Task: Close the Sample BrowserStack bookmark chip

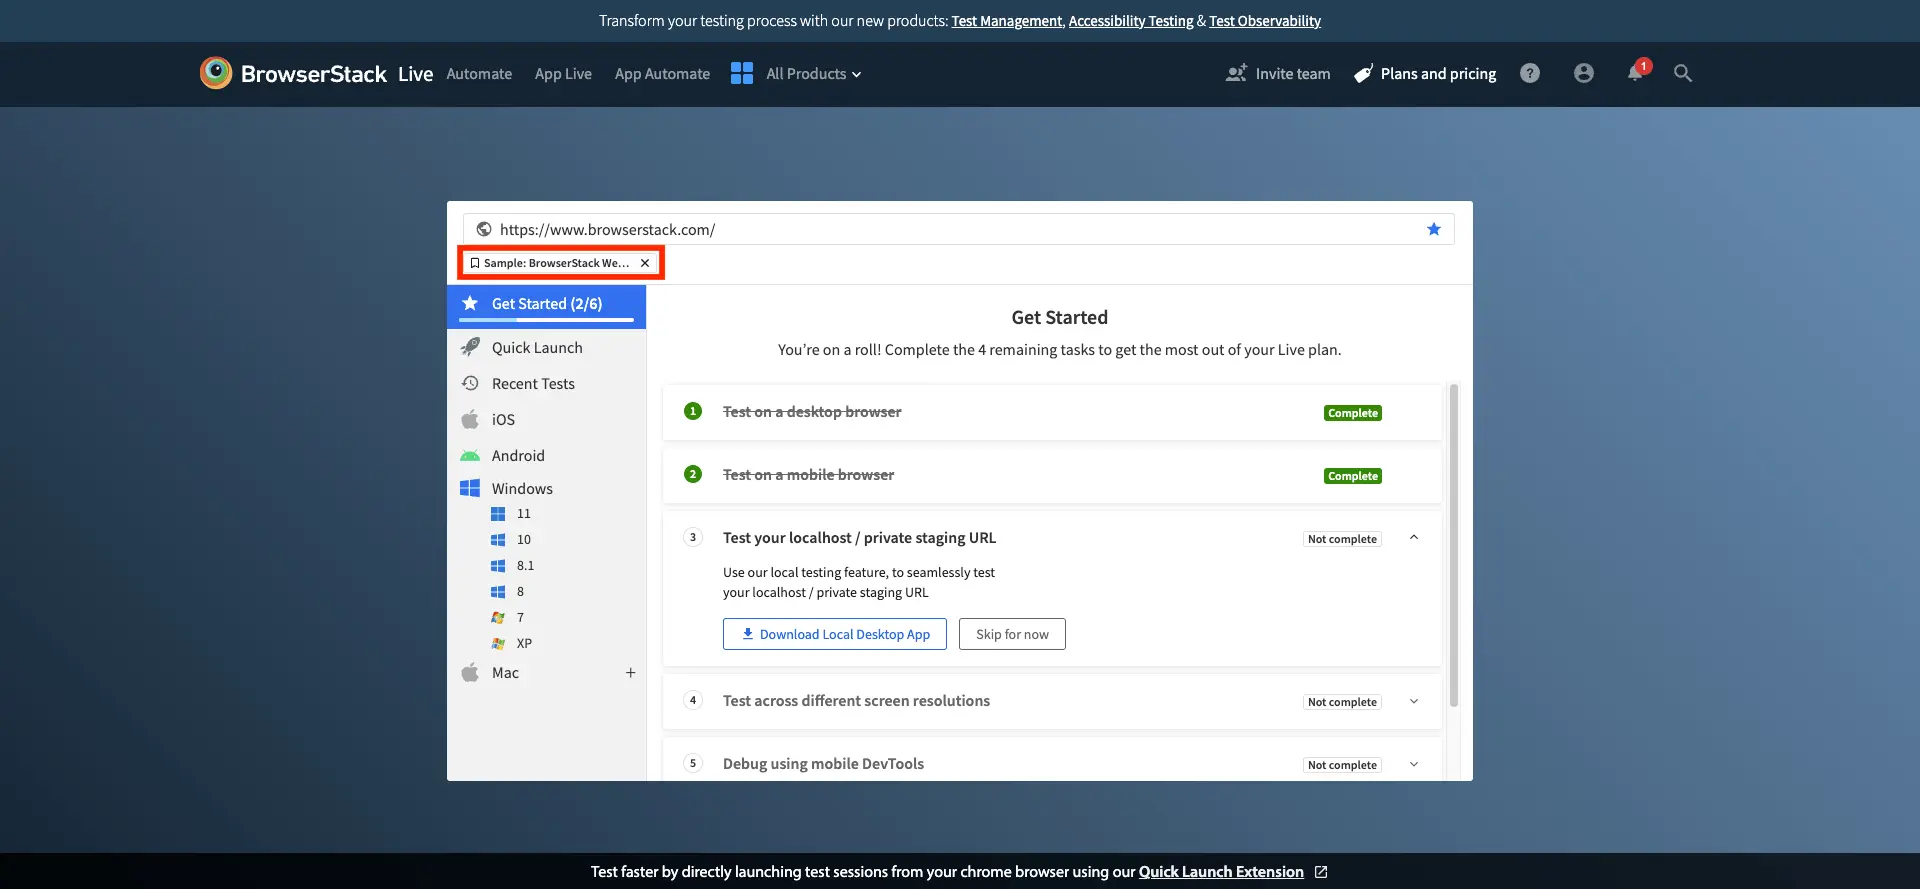Action: (645, 263)
